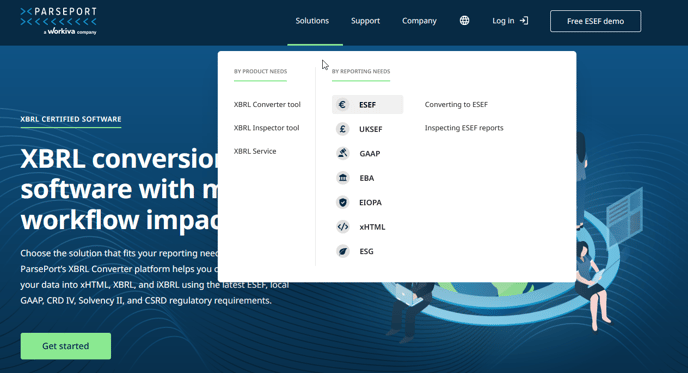688x373 pixels.
Task: Click the euro icon beside ESEF
Action: (343, 104)
